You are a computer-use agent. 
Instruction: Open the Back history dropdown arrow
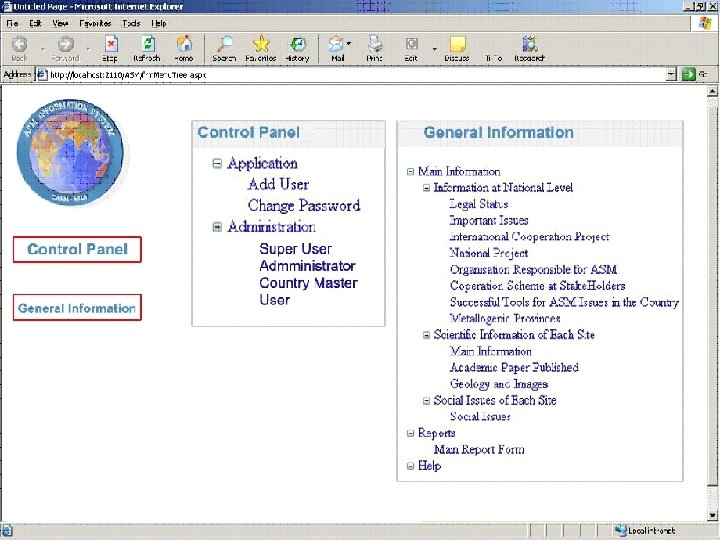[x=43, y=49]
